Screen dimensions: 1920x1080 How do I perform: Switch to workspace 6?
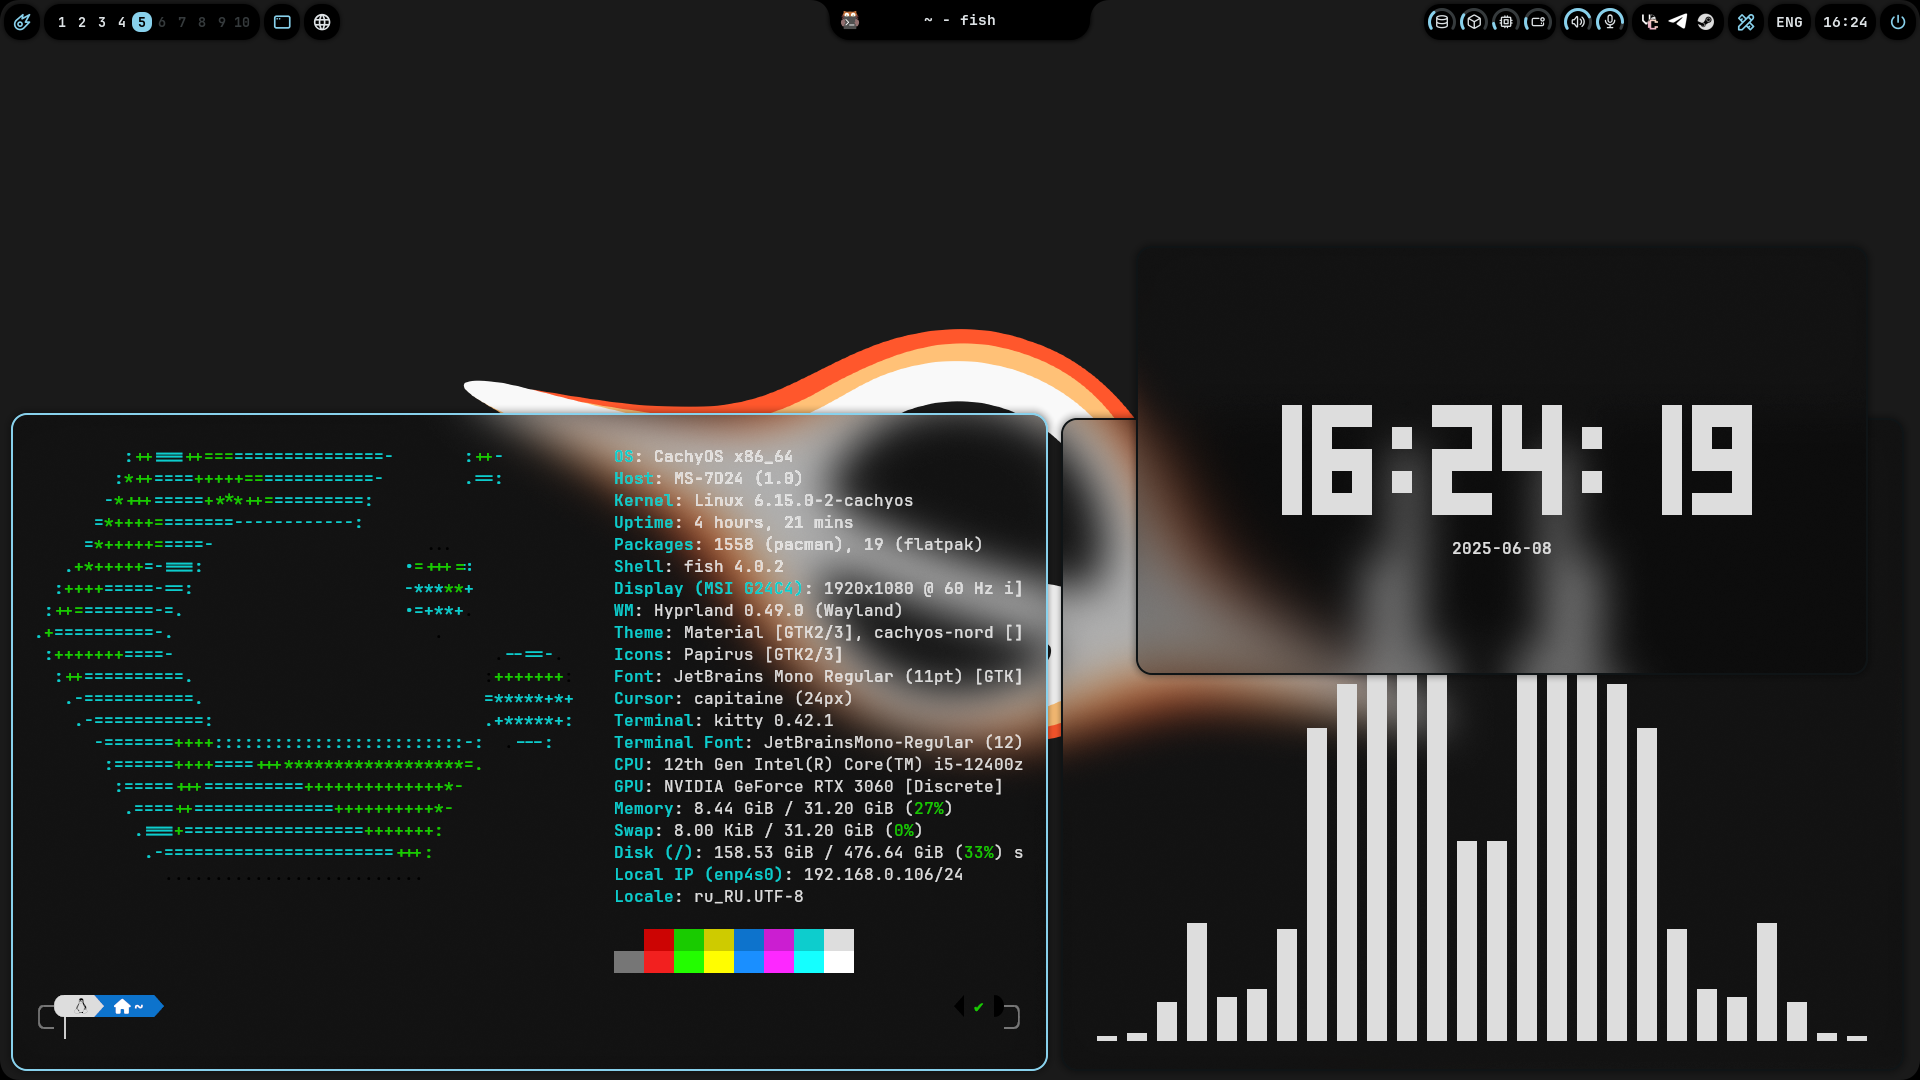[x=162, y=22]
